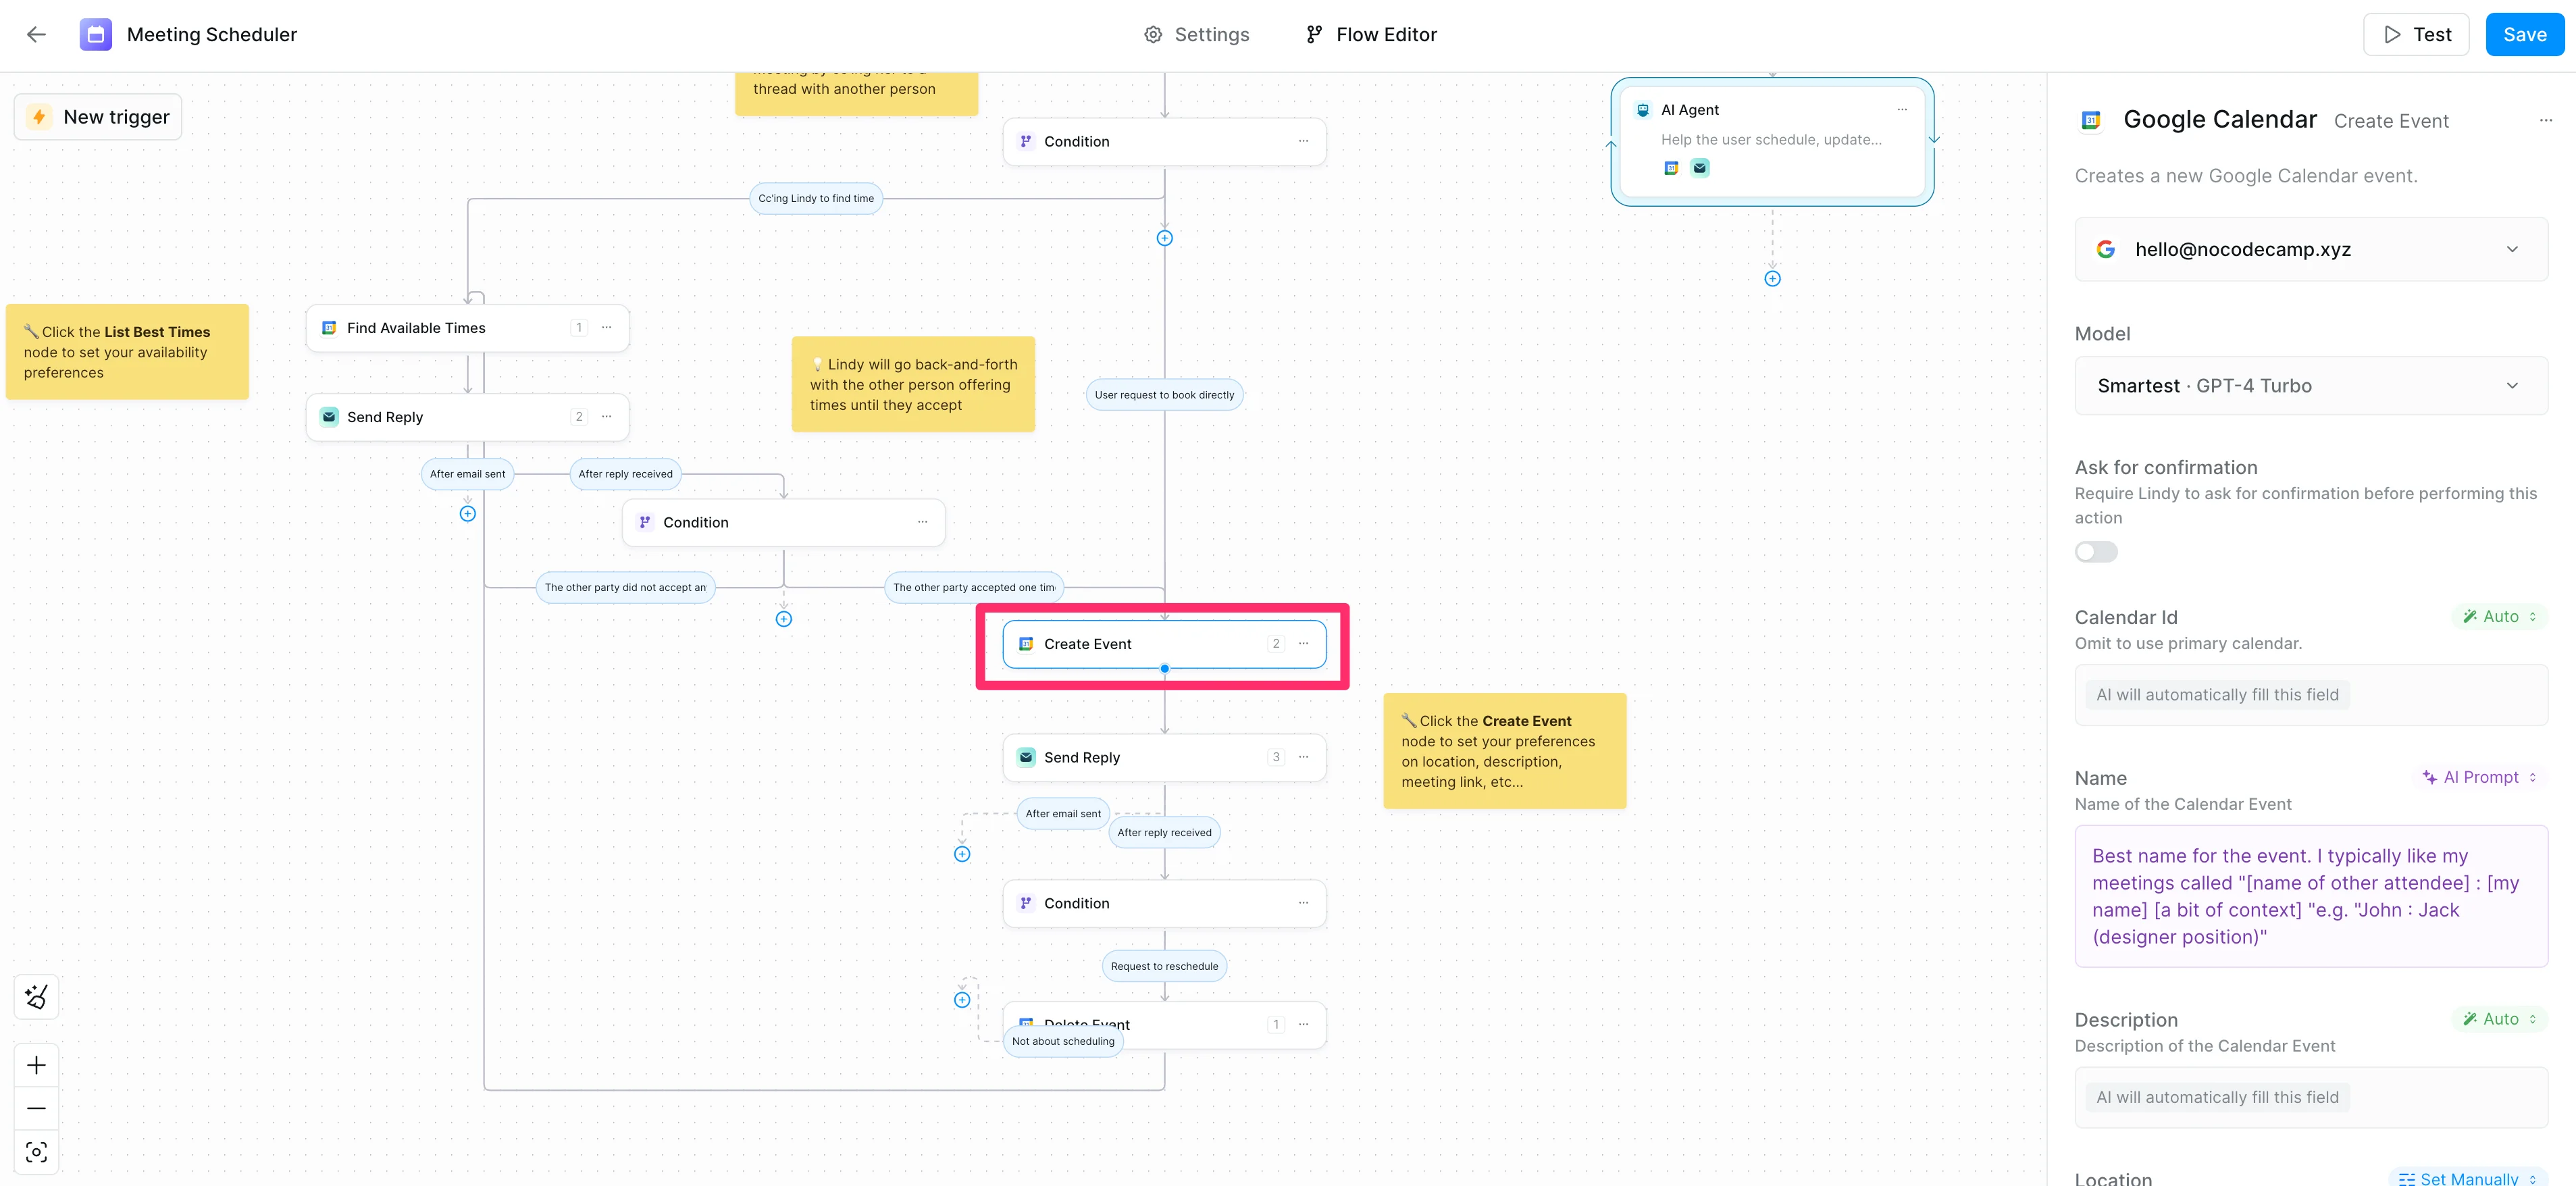Click the fit-to-view icon

click(x=37, y=1152)
